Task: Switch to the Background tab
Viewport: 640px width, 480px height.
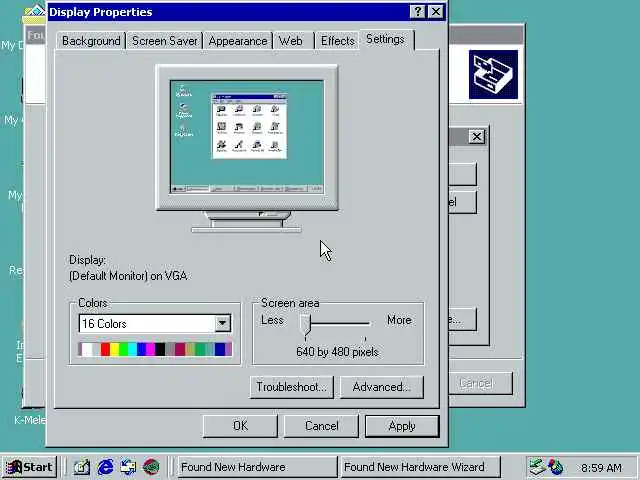Action: 91,41
